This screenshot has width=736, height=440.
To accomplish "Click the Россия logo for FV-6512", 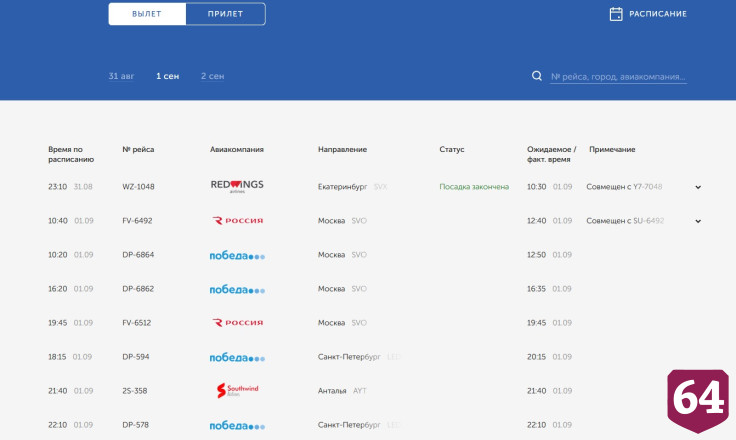I will (x=238, y=323).
